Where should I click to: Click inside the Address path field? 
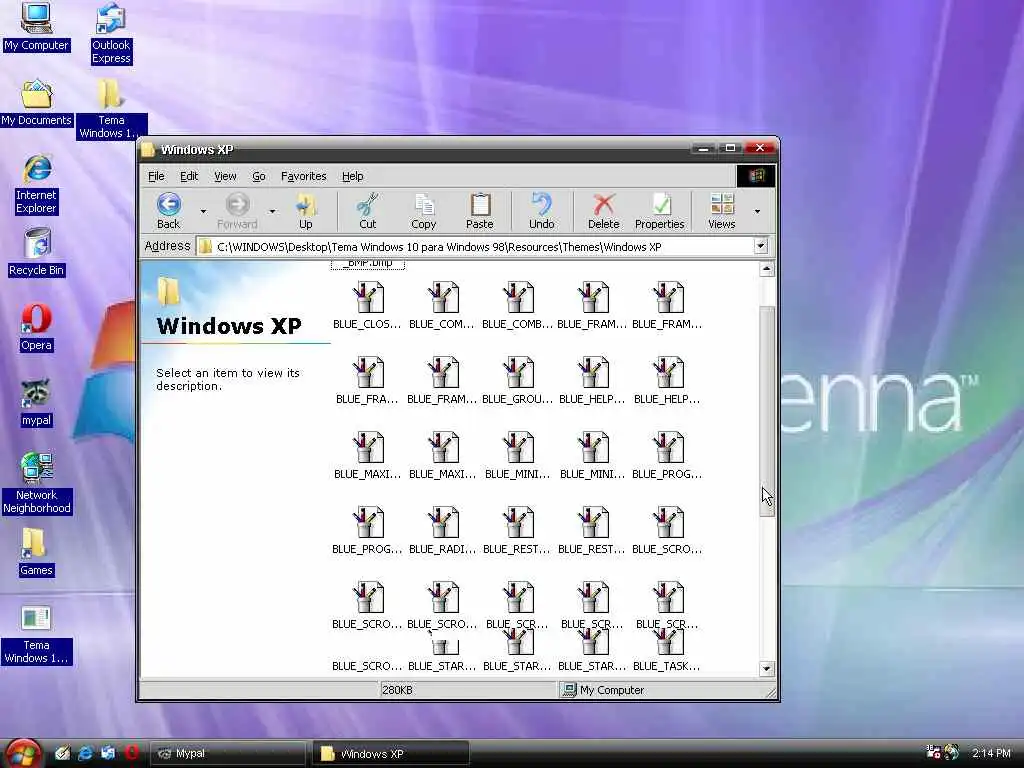[482, 247]
